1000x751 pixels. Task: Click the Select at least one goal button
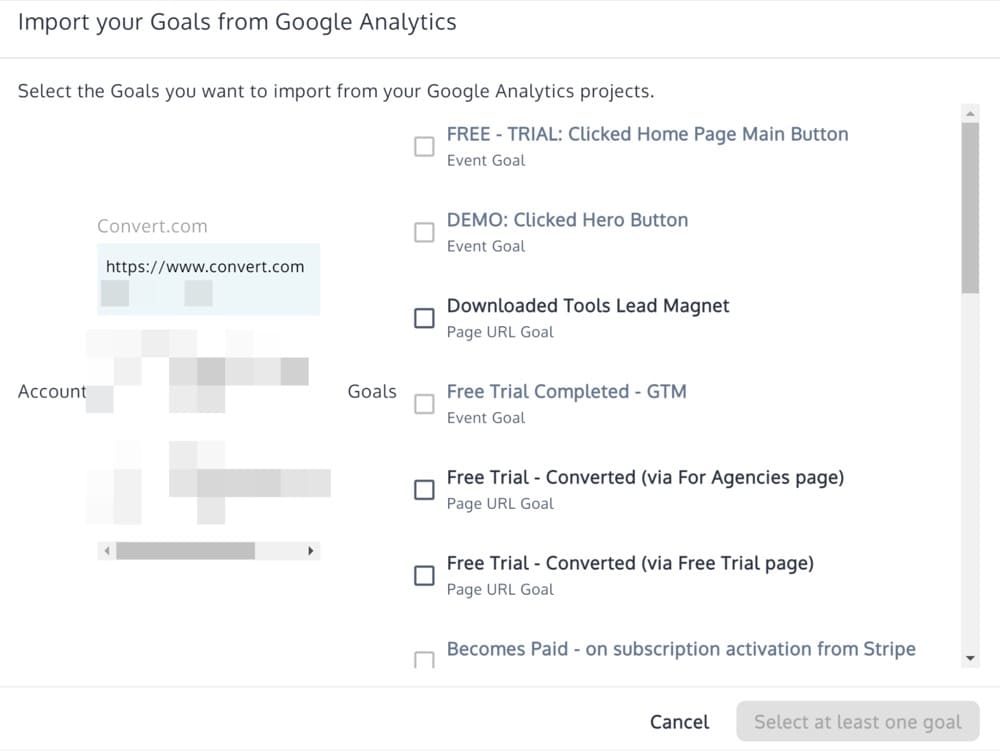pyautogui.click(x=857, y=722)
